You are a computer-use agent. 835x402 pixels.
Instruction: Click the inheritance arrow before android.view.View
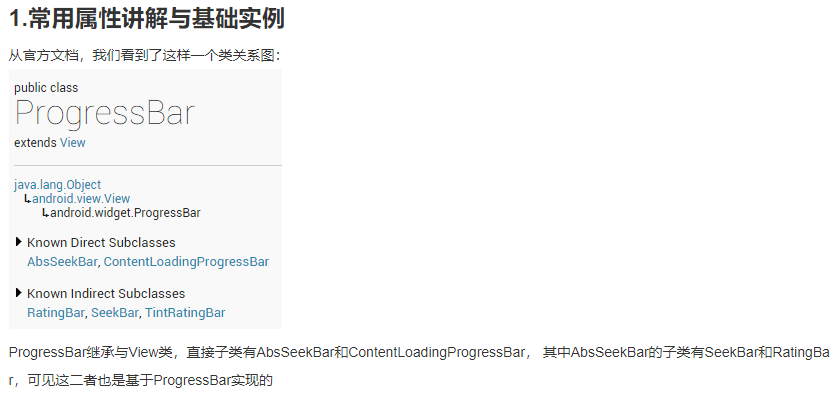[28, 199]
